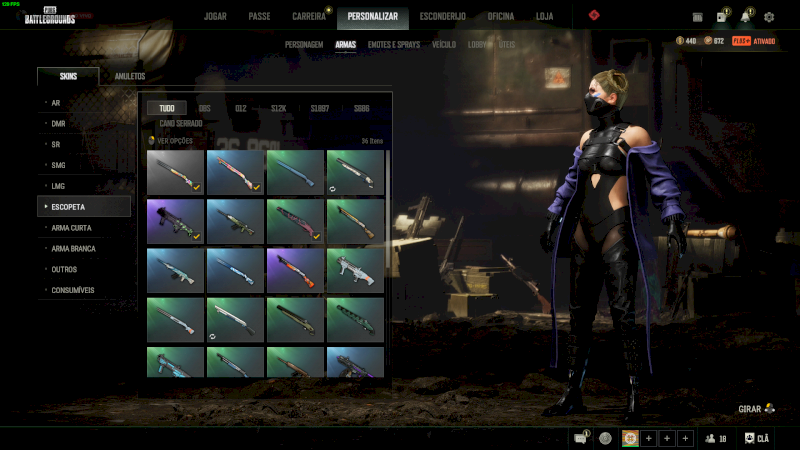This screenshot has height=450, width=800.
Task: Switch to the ÚTEIS sub-tab
Action: (x=507, y=44)
